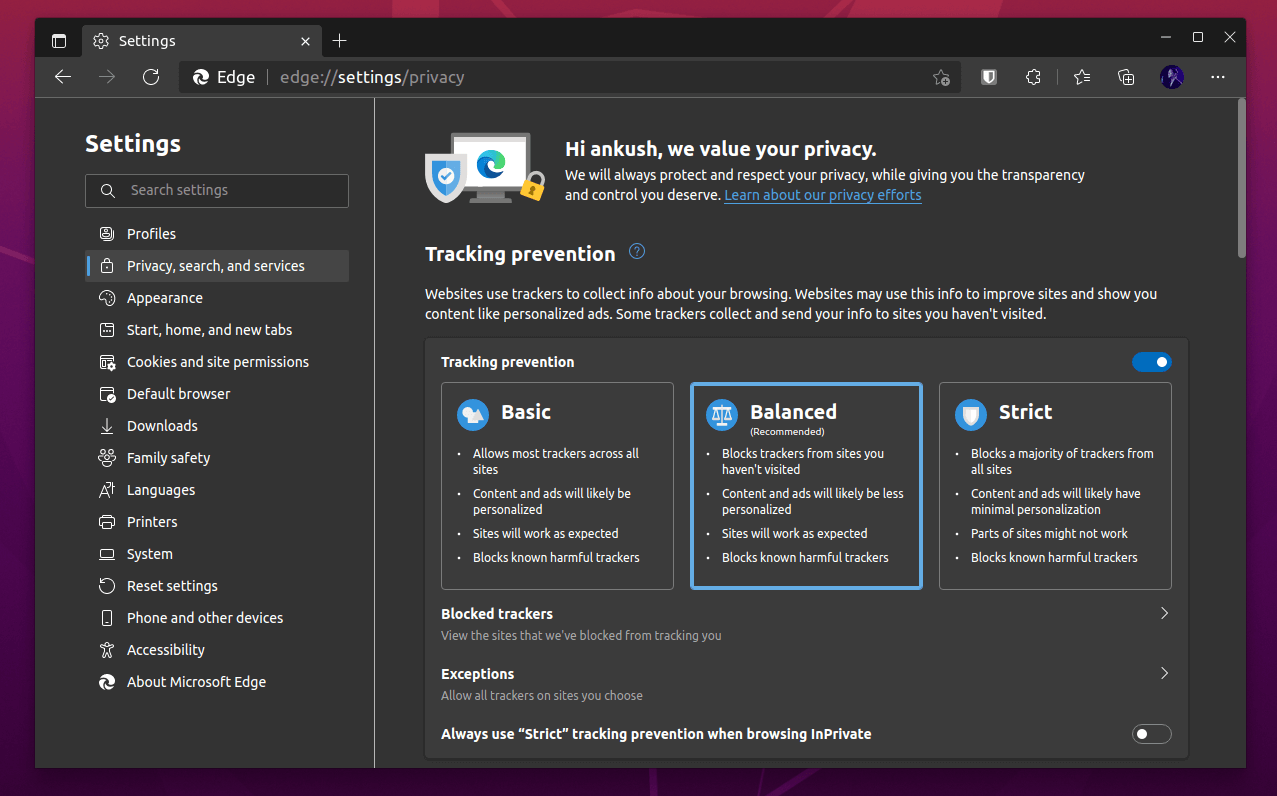Click the browser refresh icon
Image resolution: width=1277 pixels, height=796 pixels.
click(151, 77)
